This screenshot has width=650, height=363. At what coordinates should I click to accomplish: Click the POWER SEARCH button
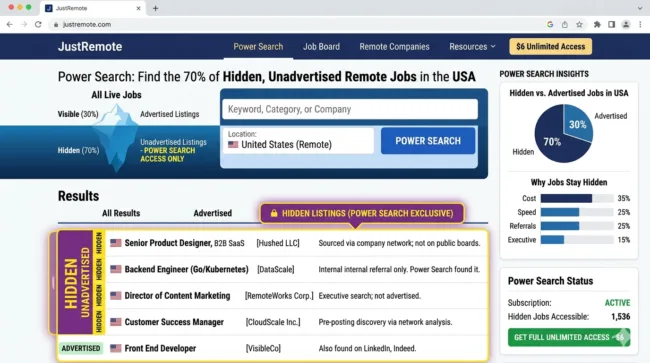(428, 141)
